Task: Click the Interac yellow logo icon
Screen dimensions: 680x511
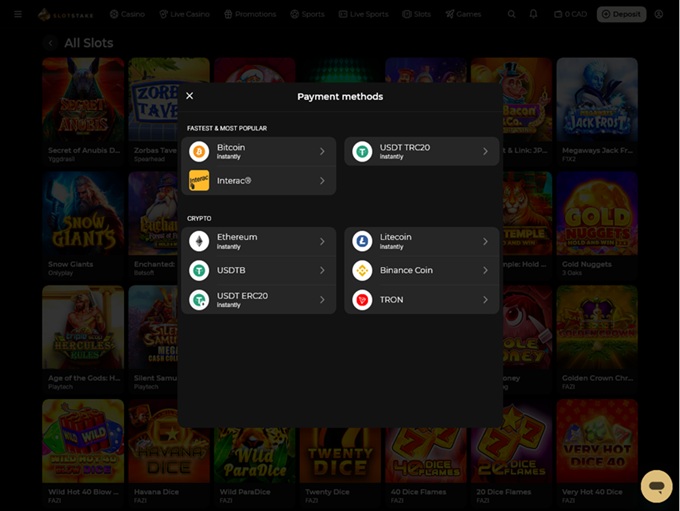Action: click(199, 180)
